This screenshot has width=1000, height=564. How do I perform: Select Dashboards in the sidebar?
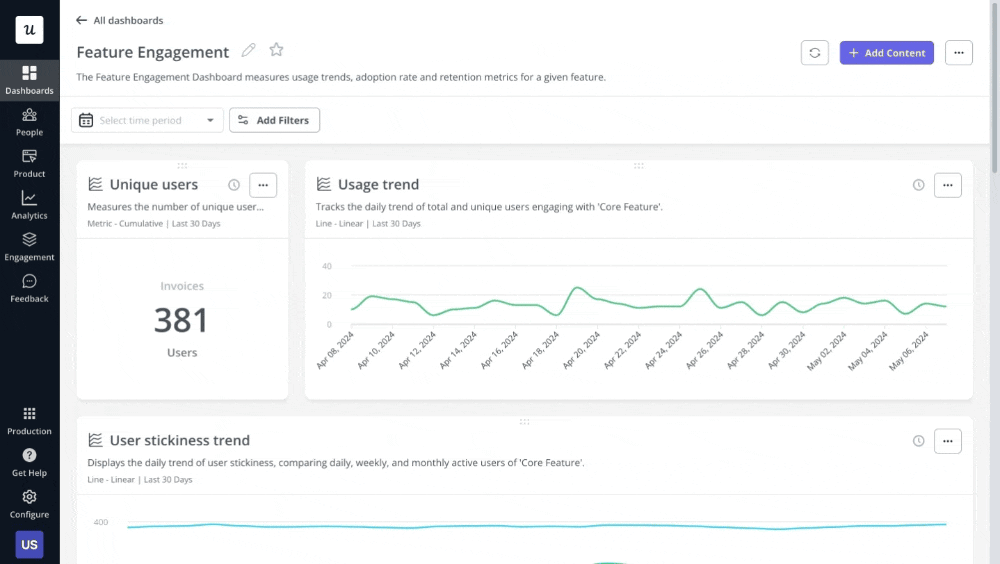(29, 80)
